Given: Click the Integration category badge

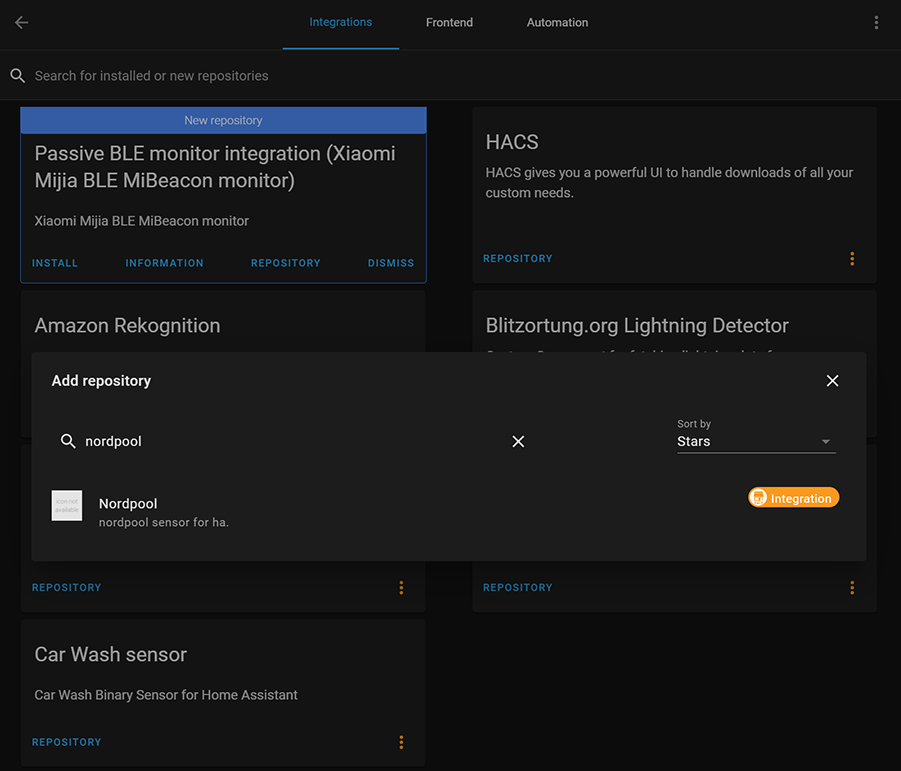Looking at the screenshot, I should click(793, 498).
